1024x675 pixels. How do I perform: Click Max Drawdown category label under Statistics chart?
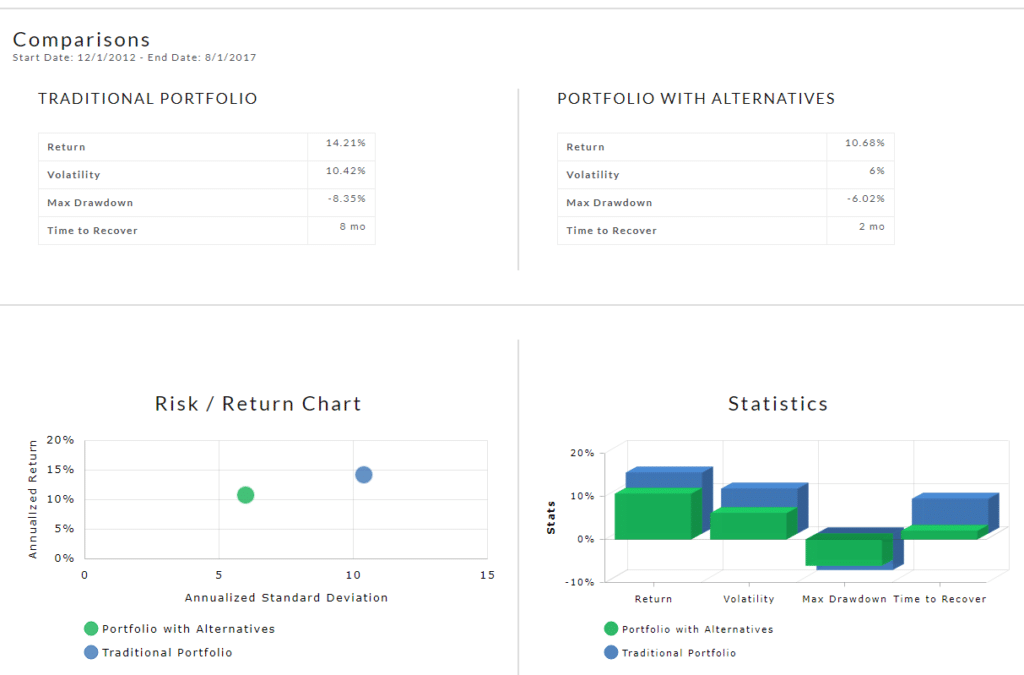coord(844,599)
